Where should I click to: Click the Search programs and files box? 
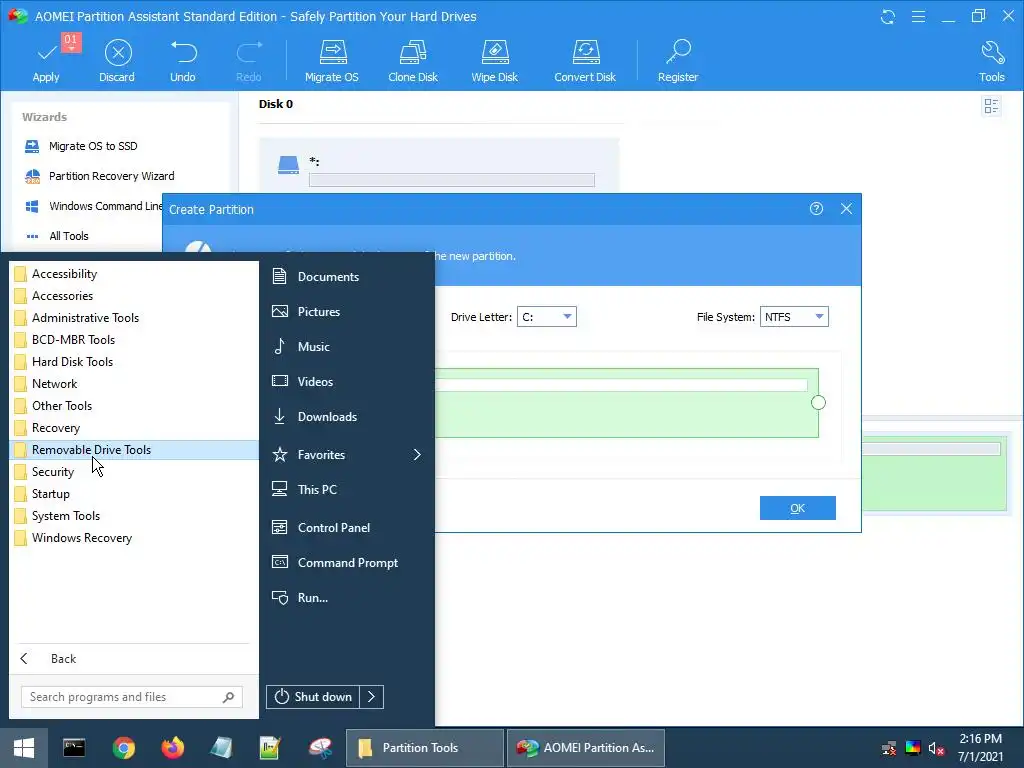pos(131,697)
